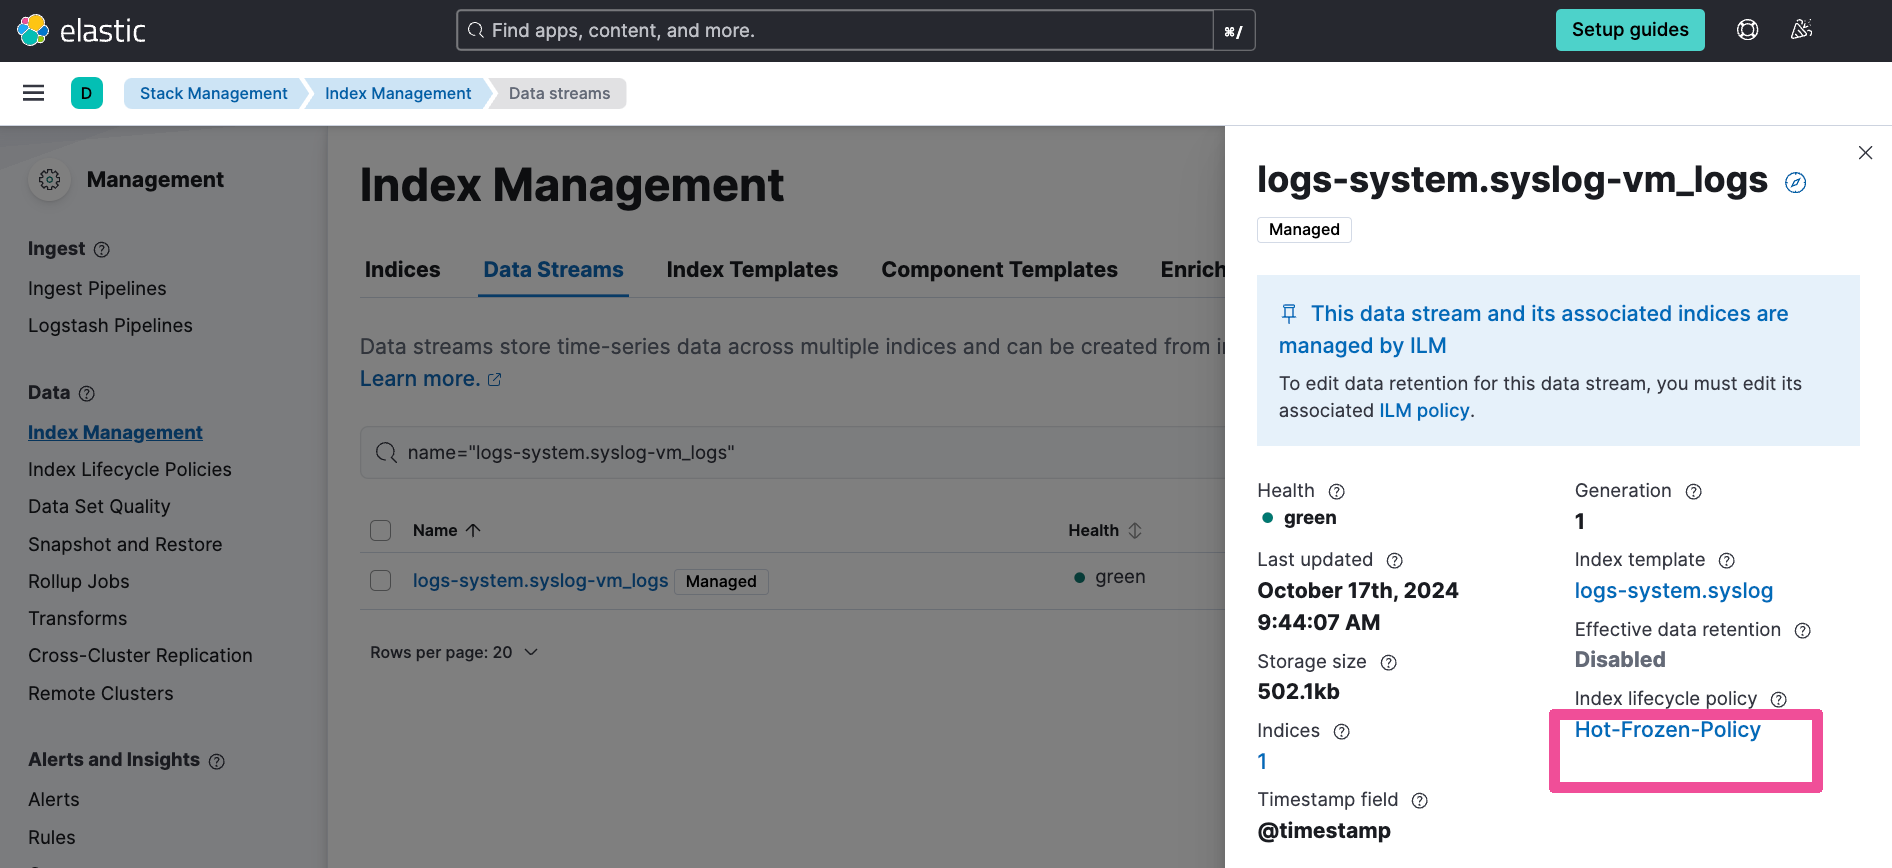The height and width of the screenshot is (868, 1892).
Task: Click the D space avatar
Action: pyautogui.click(x=87, y=93)
